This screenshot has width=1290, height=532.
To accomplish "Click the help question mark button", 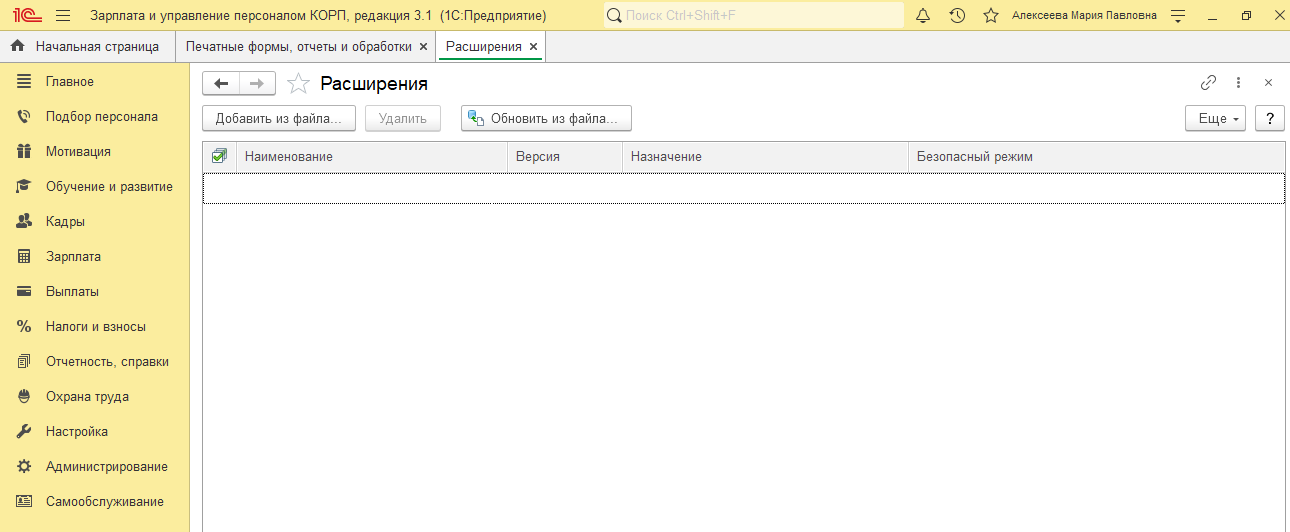I will pyautogui.click(x=1269, y=119).
